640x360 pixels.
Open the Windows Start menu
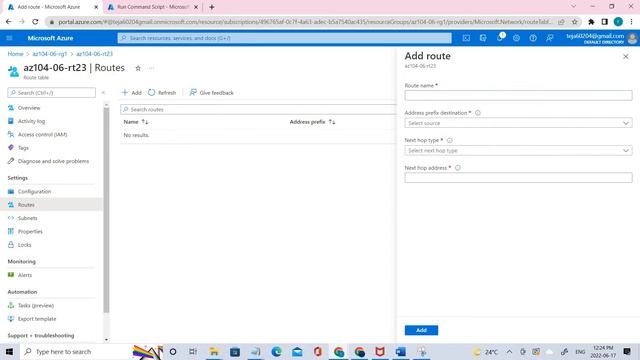coord(9,351)
